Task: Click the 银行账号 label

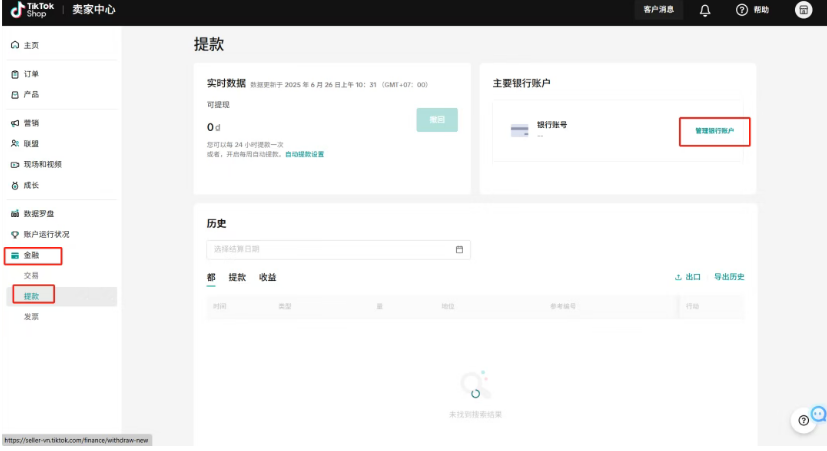Action: tap(552, 125)
